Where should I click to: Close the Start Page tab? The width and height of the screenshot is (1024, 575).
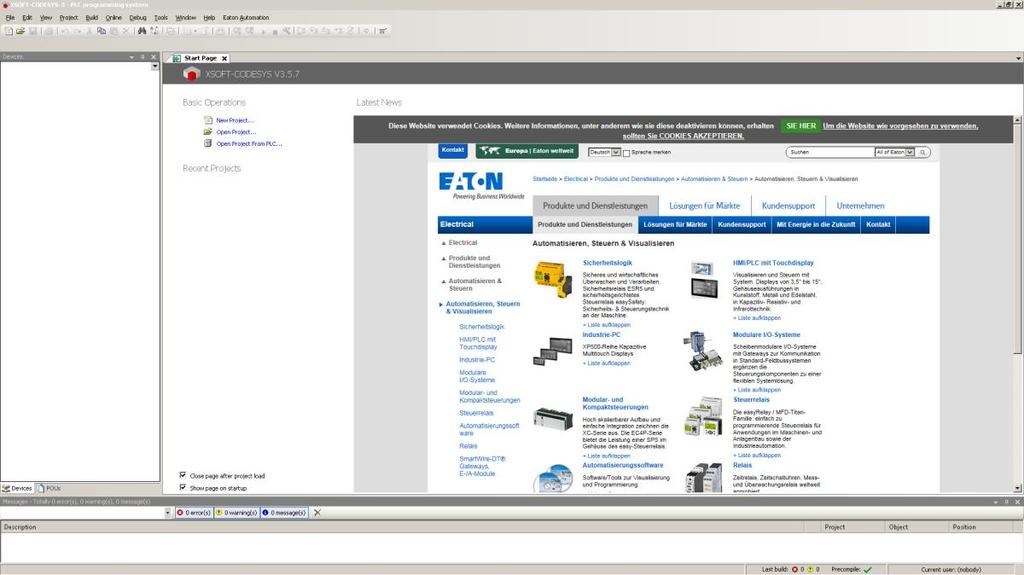[x=224, y=58]
